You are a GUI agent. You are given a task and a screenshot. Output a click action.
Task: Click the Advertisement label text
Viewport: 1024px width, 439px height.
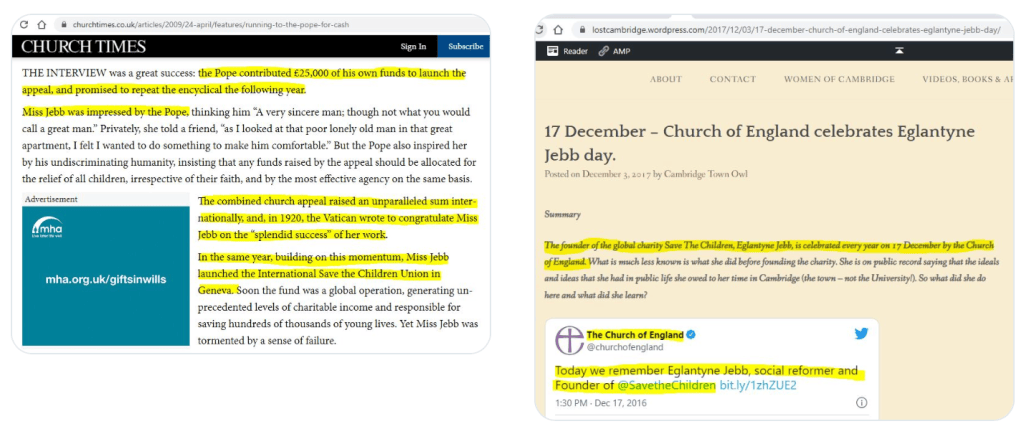51,199
